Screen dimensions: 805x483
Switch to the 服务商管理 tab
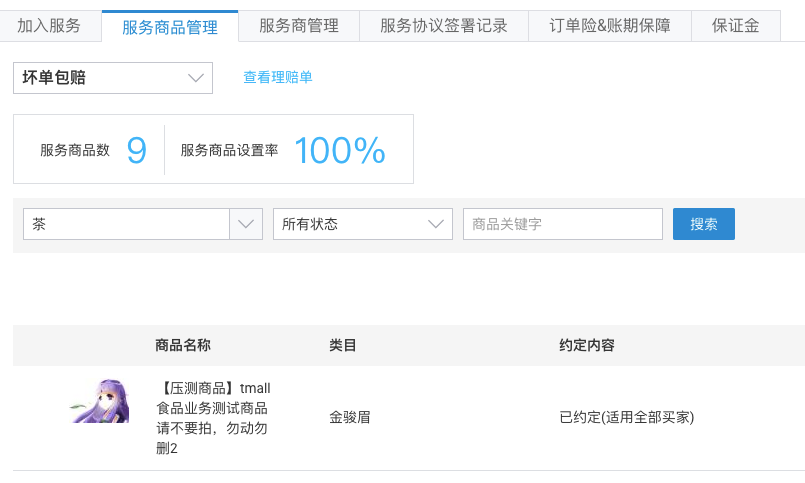[x=298, y=26]
